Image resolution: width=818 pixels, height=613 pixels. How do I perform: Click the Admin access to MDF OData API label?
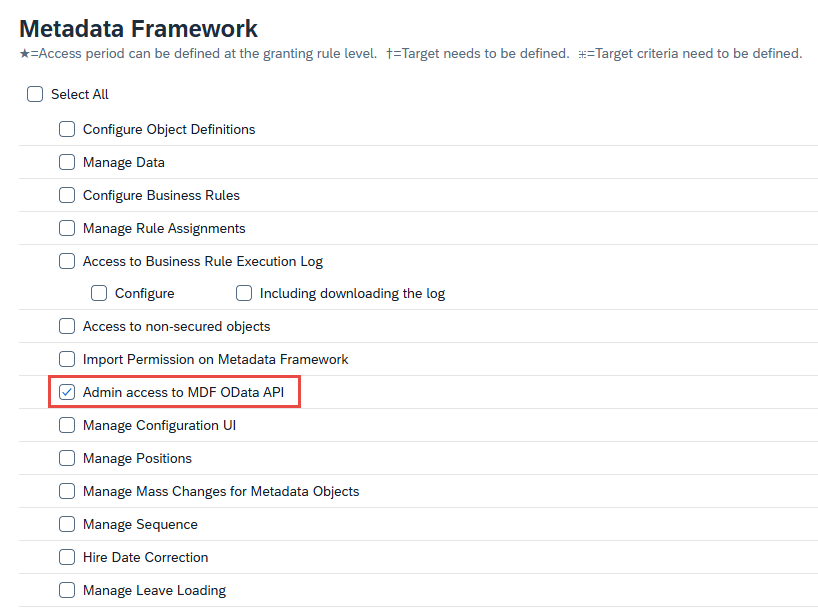click(183, 392)
